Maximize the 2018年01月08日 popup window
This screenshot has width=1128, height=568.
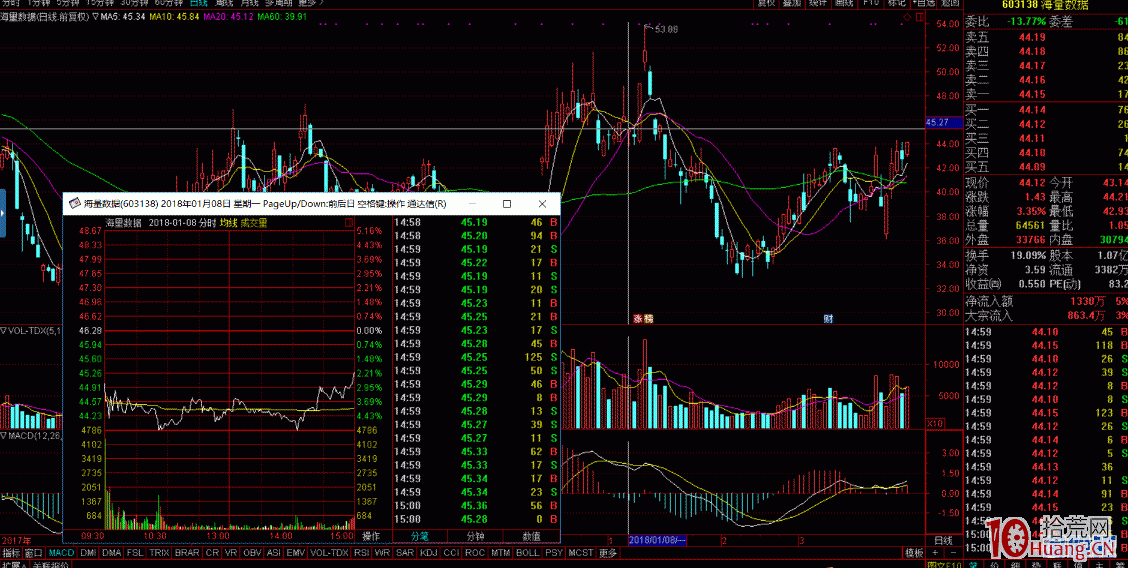pyautogui.click(x=506, y=203)
